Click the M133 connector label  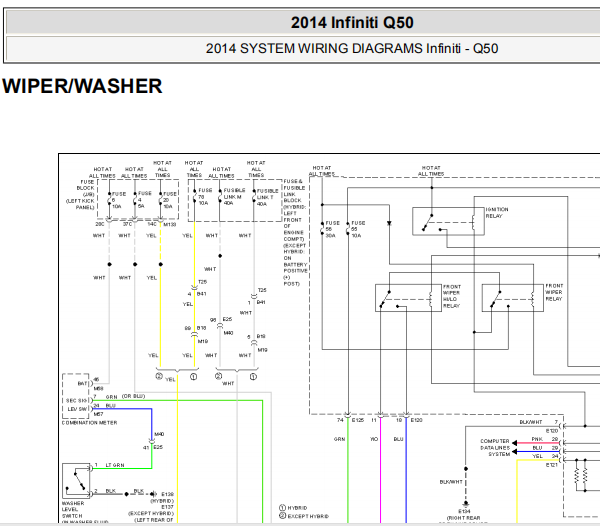(170, 225)
